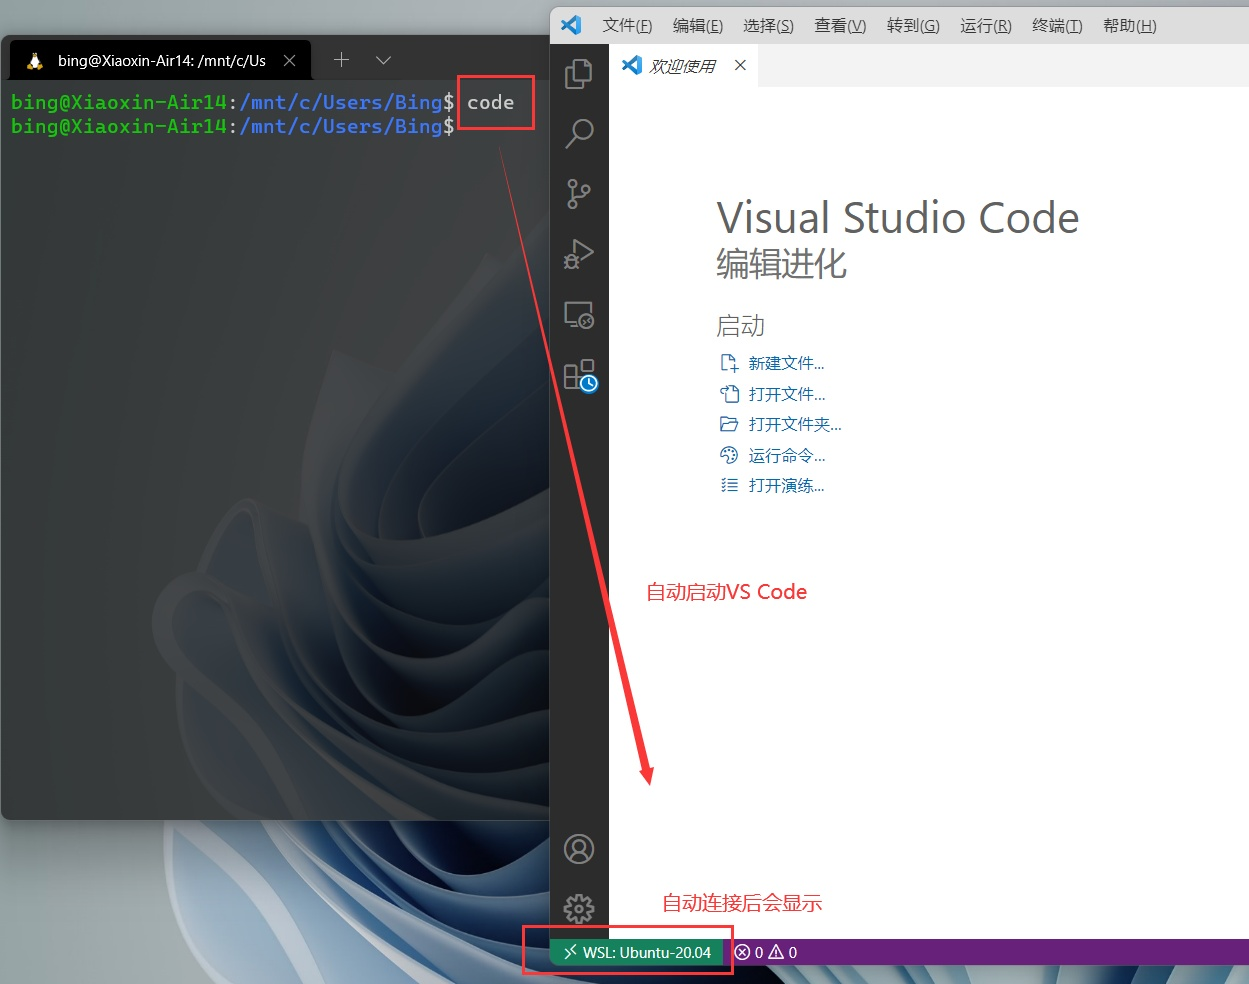This screenshot has height=984, width=1249.
Task: Click the errors and warnings status counter
Action: tap(766, 952)
